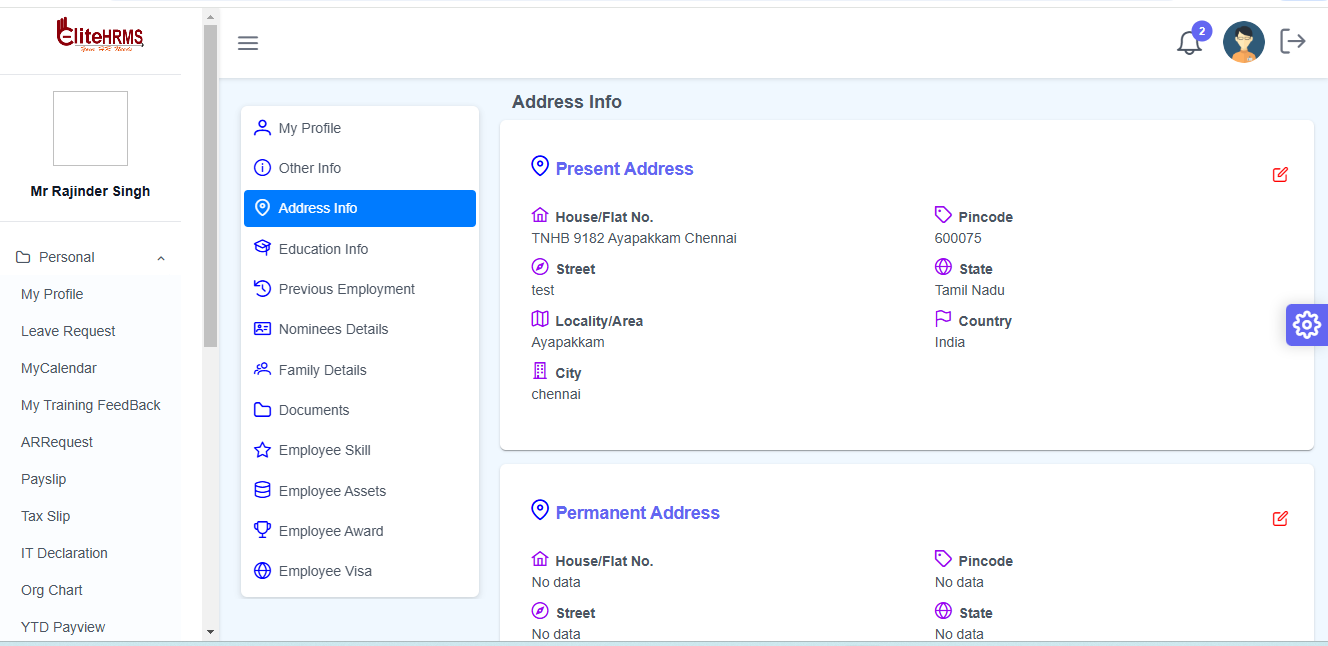Click the notification bell icon
The image size is (1328, 646).
click(x=1189, y=43)
